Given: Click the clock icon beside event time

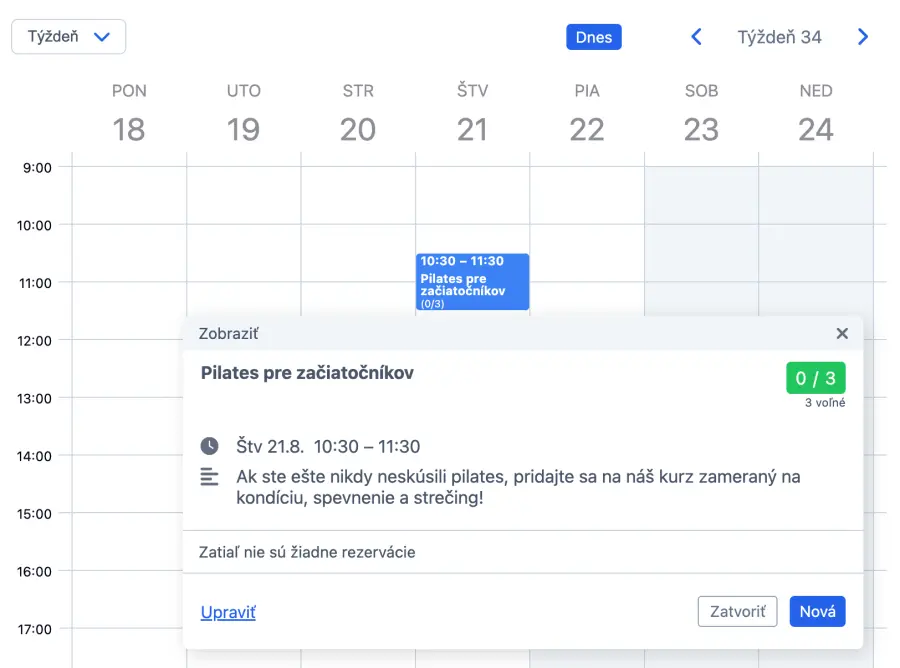Looking at the screenshot, I should (209, 446).
